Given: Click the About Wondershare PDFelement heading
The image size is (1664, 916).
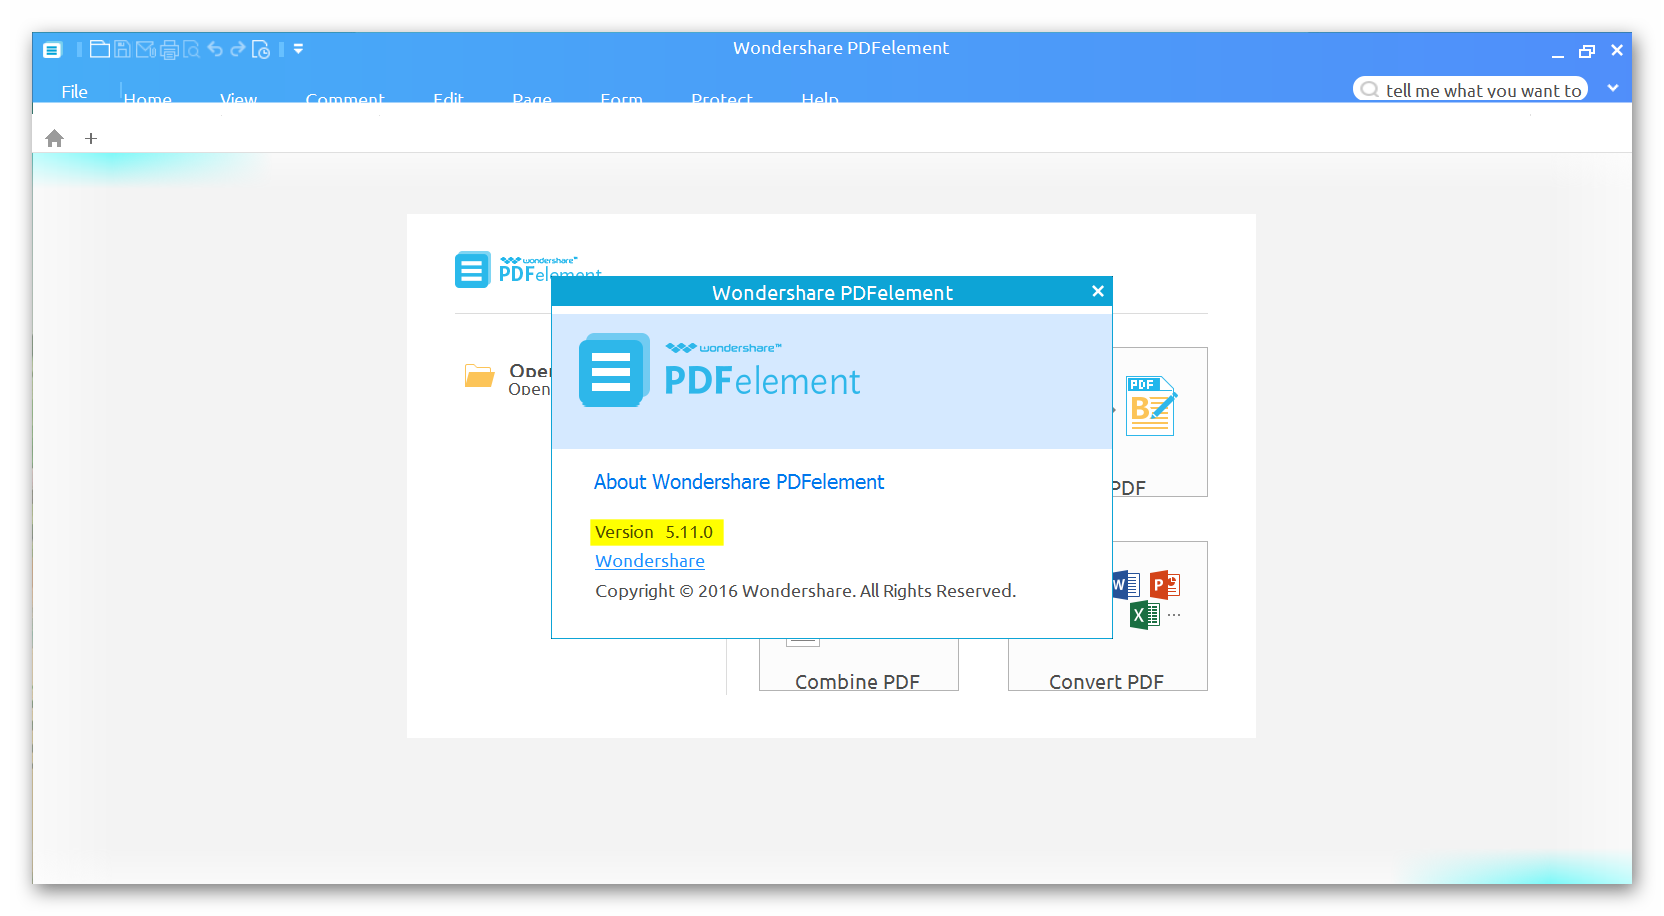Looking at the screenshot, I should tap(739, 482).
